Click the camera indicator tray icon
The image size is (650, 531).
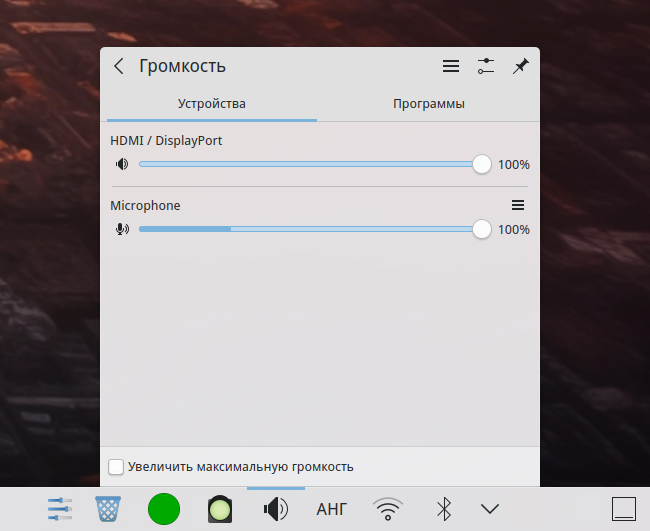220,509
